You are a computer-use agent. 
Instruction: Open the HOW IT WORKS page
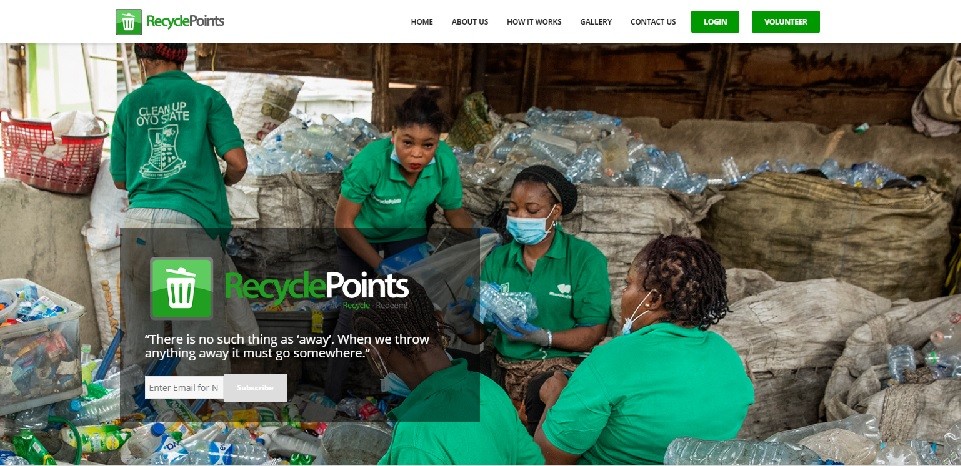coord(534,22)
